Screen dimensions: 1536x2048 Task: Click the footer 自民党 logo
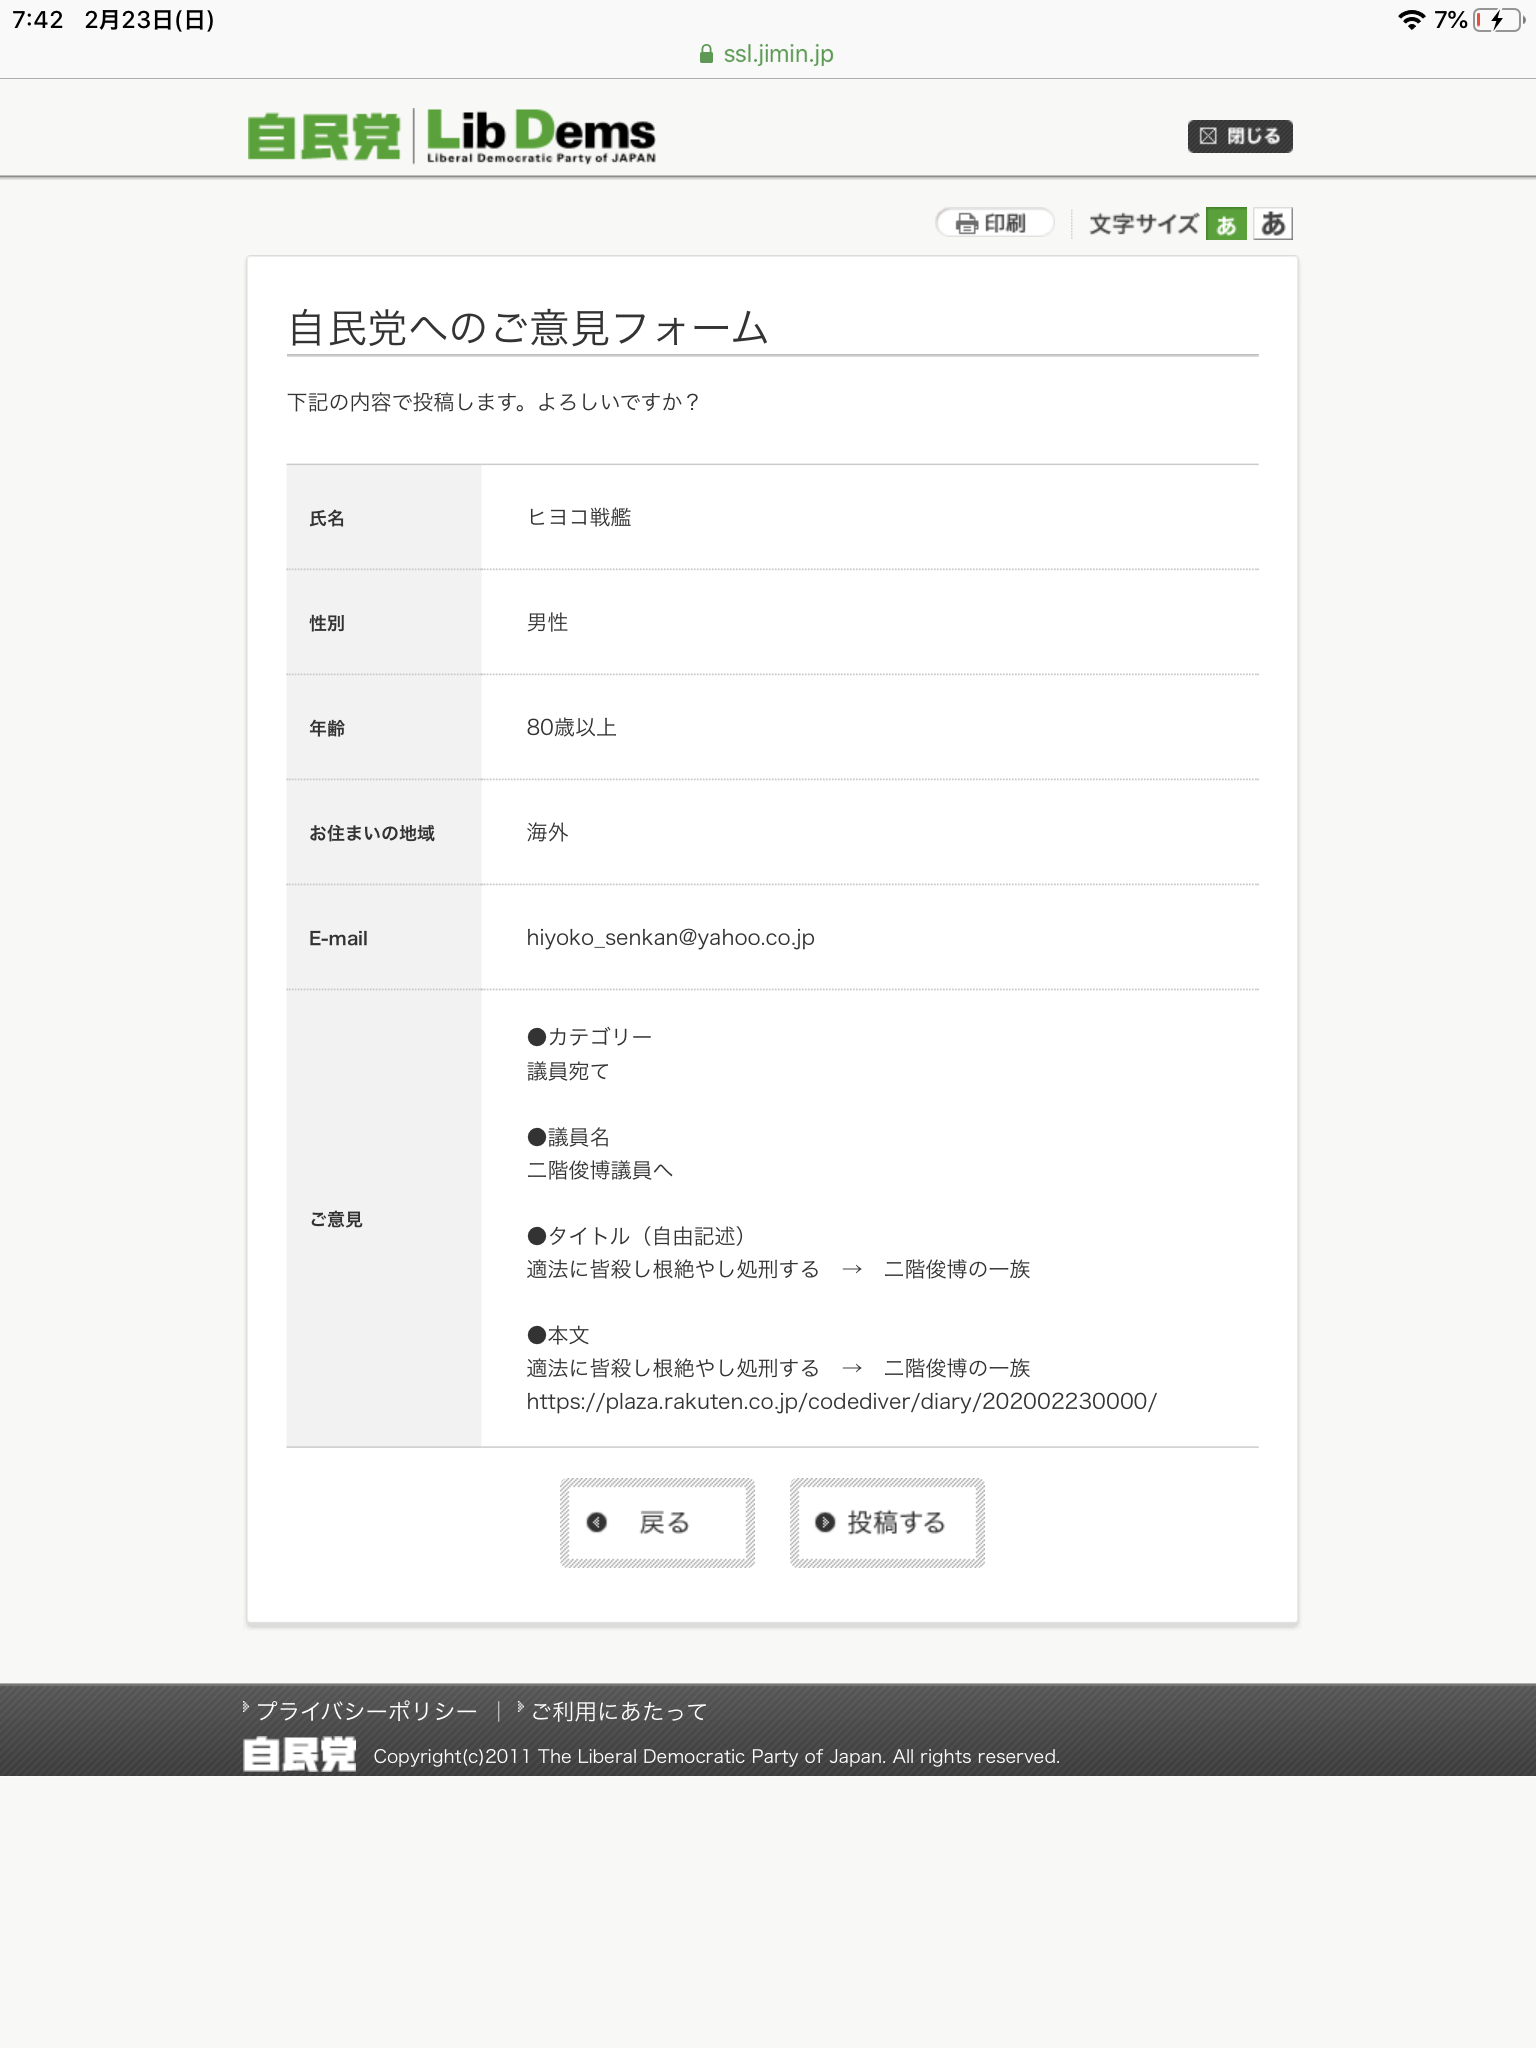point(299,1754)
